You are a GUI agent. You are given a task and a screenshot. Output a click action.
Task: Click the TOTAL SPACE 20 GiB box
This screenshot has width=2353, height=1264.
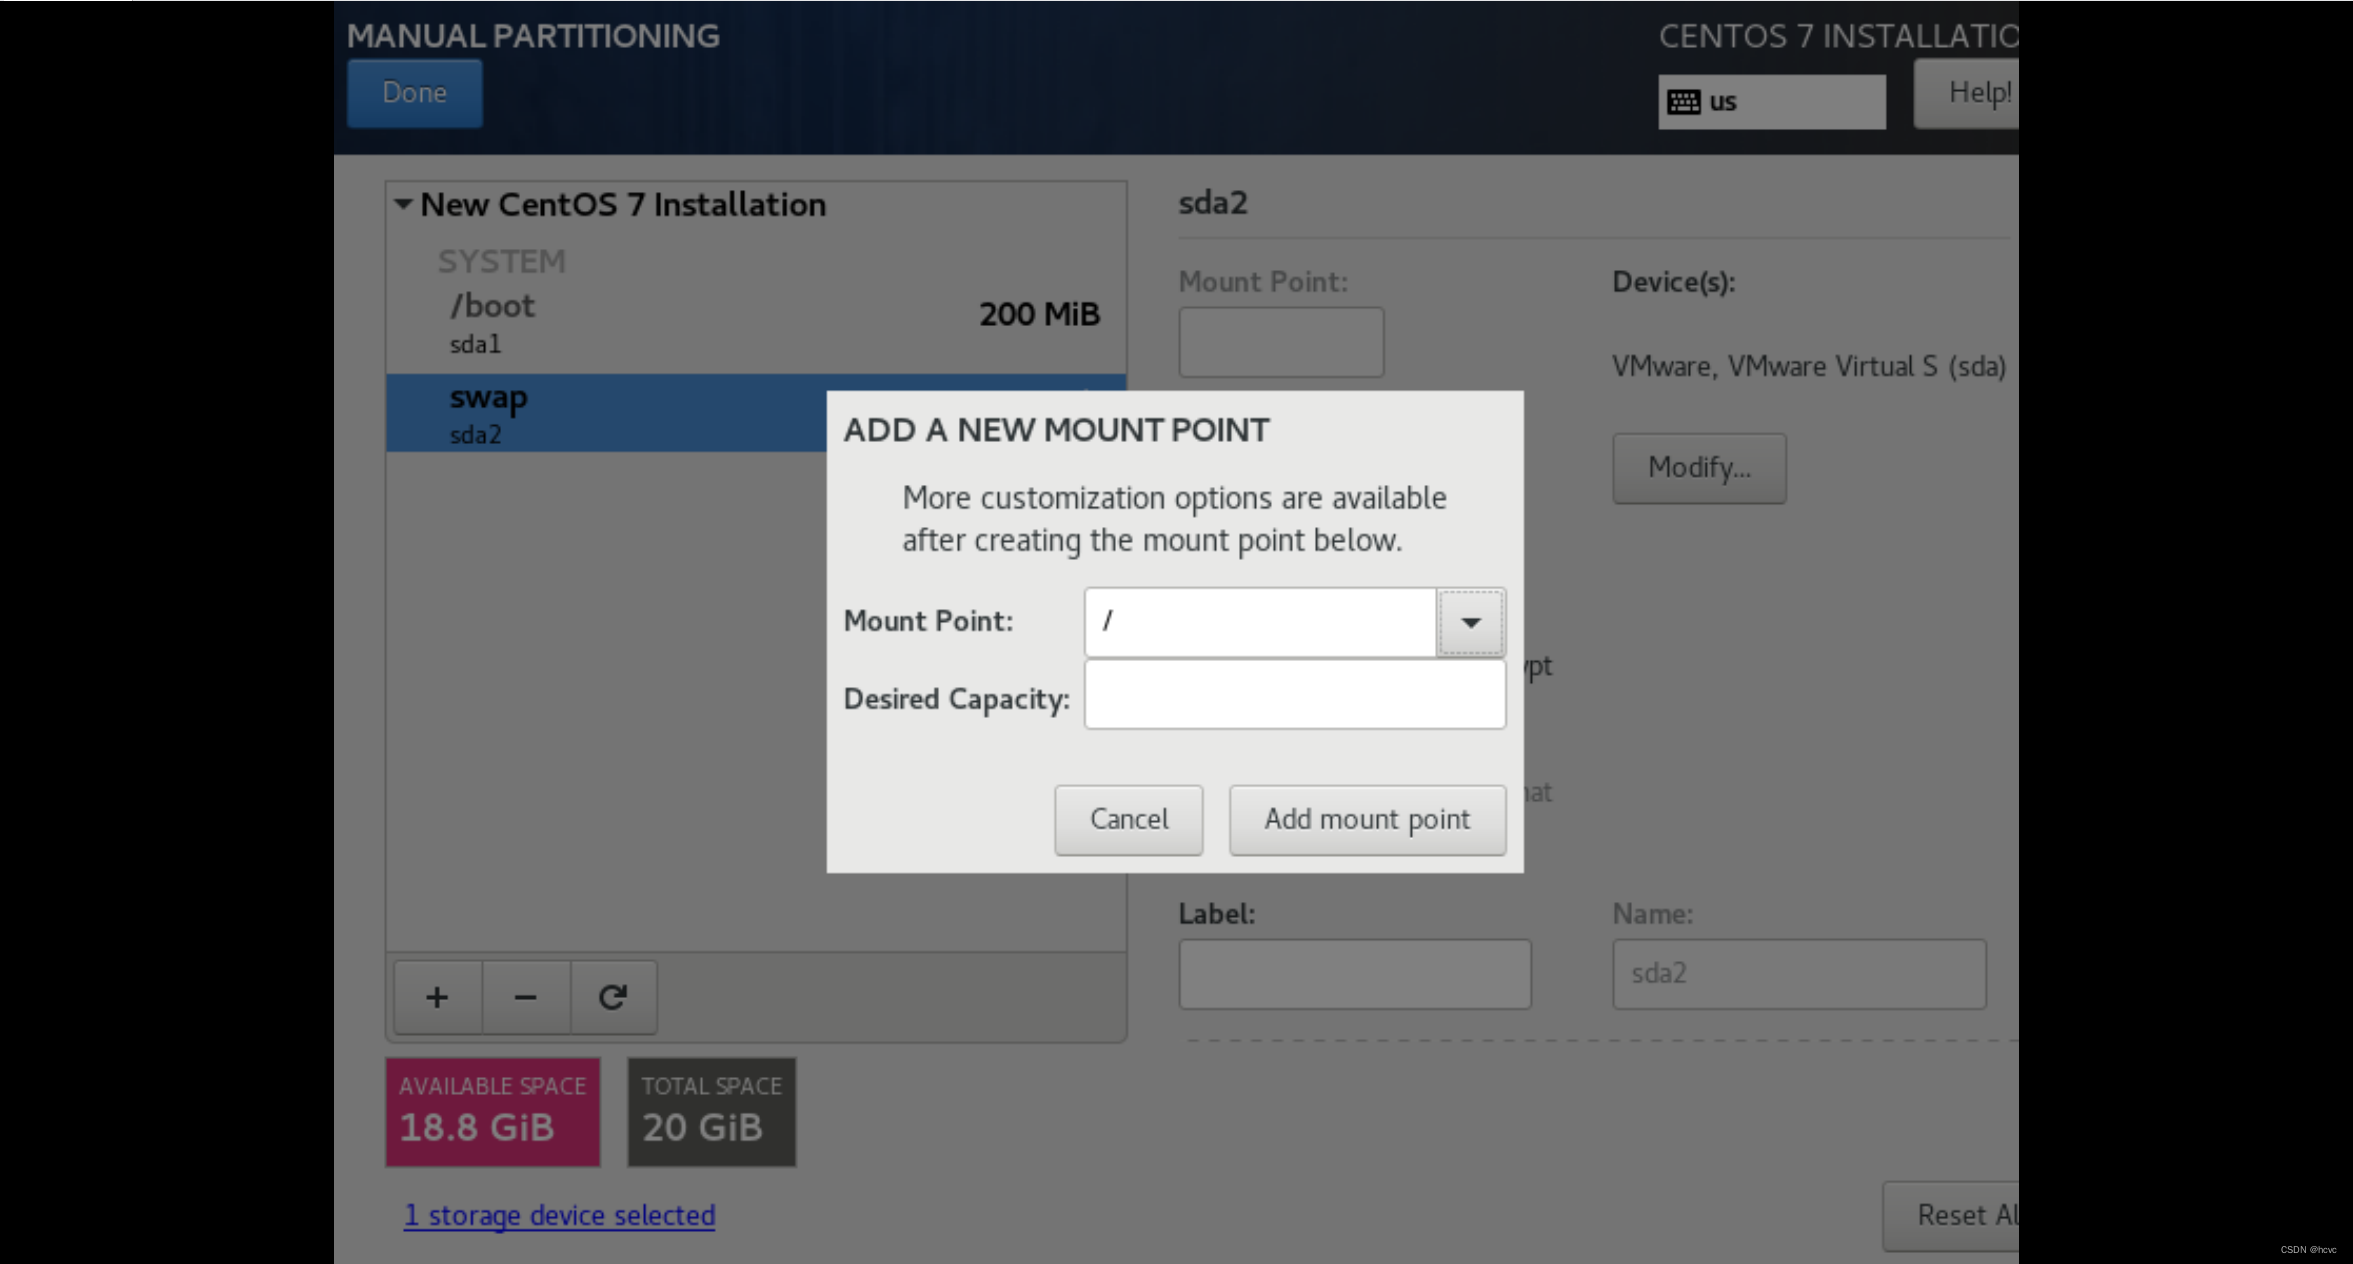711,1112
